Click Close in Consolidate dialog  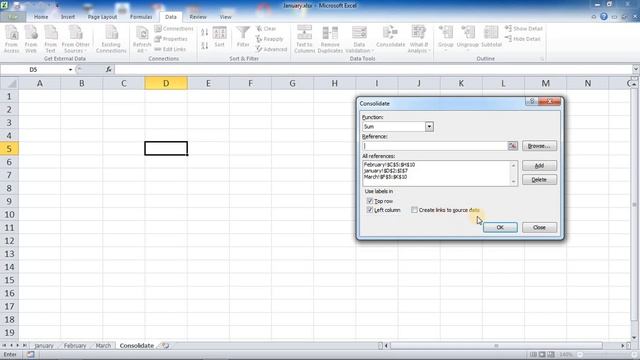tap(539, 227)
